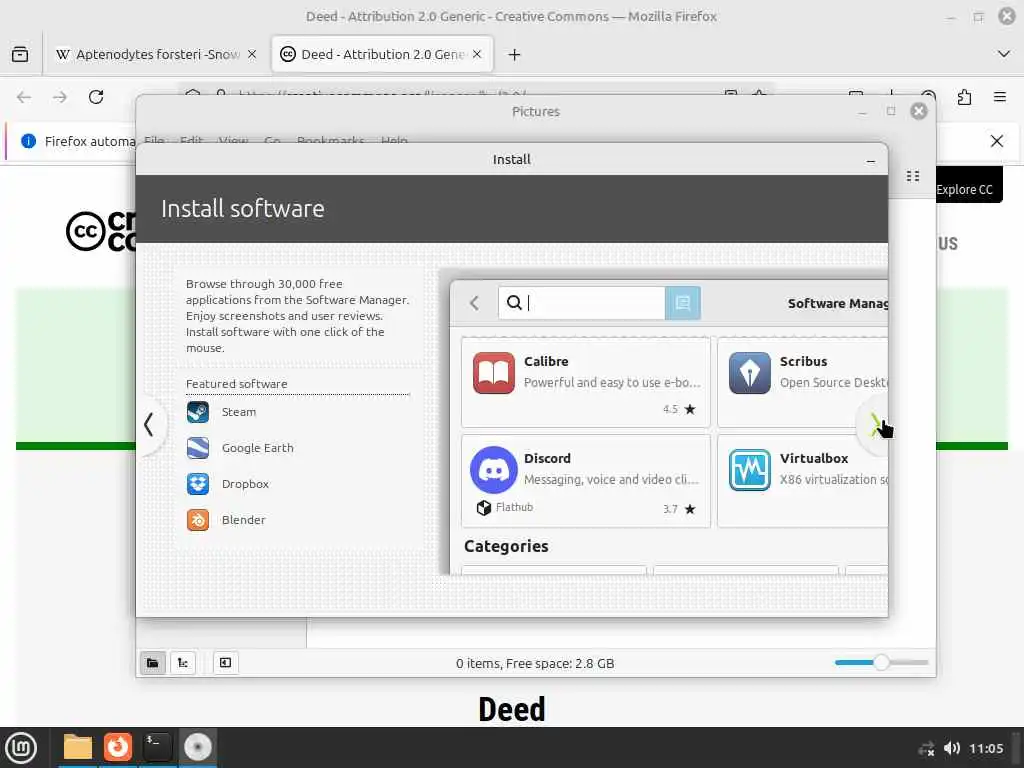Screen dimensions: 1024x768
Task: Click the Creative Commons logo
Action: point(101,231)
